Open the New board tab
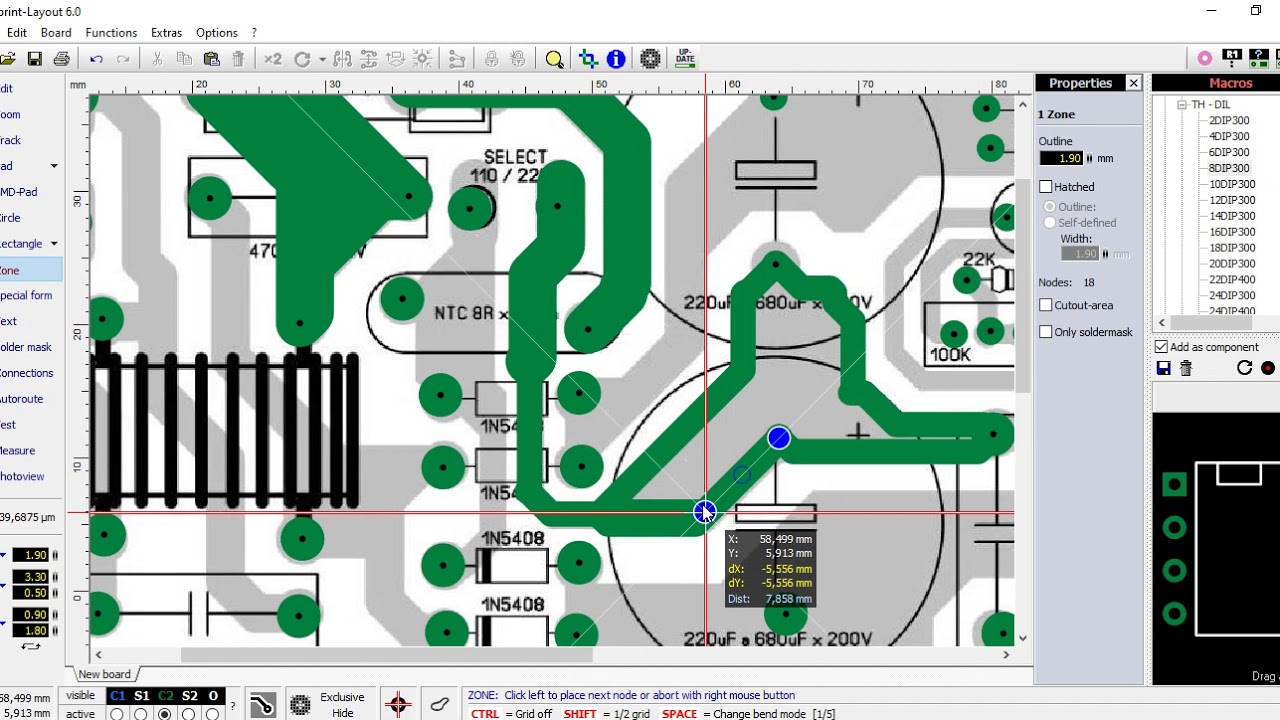1280x720 pixels. coord(104,674)
